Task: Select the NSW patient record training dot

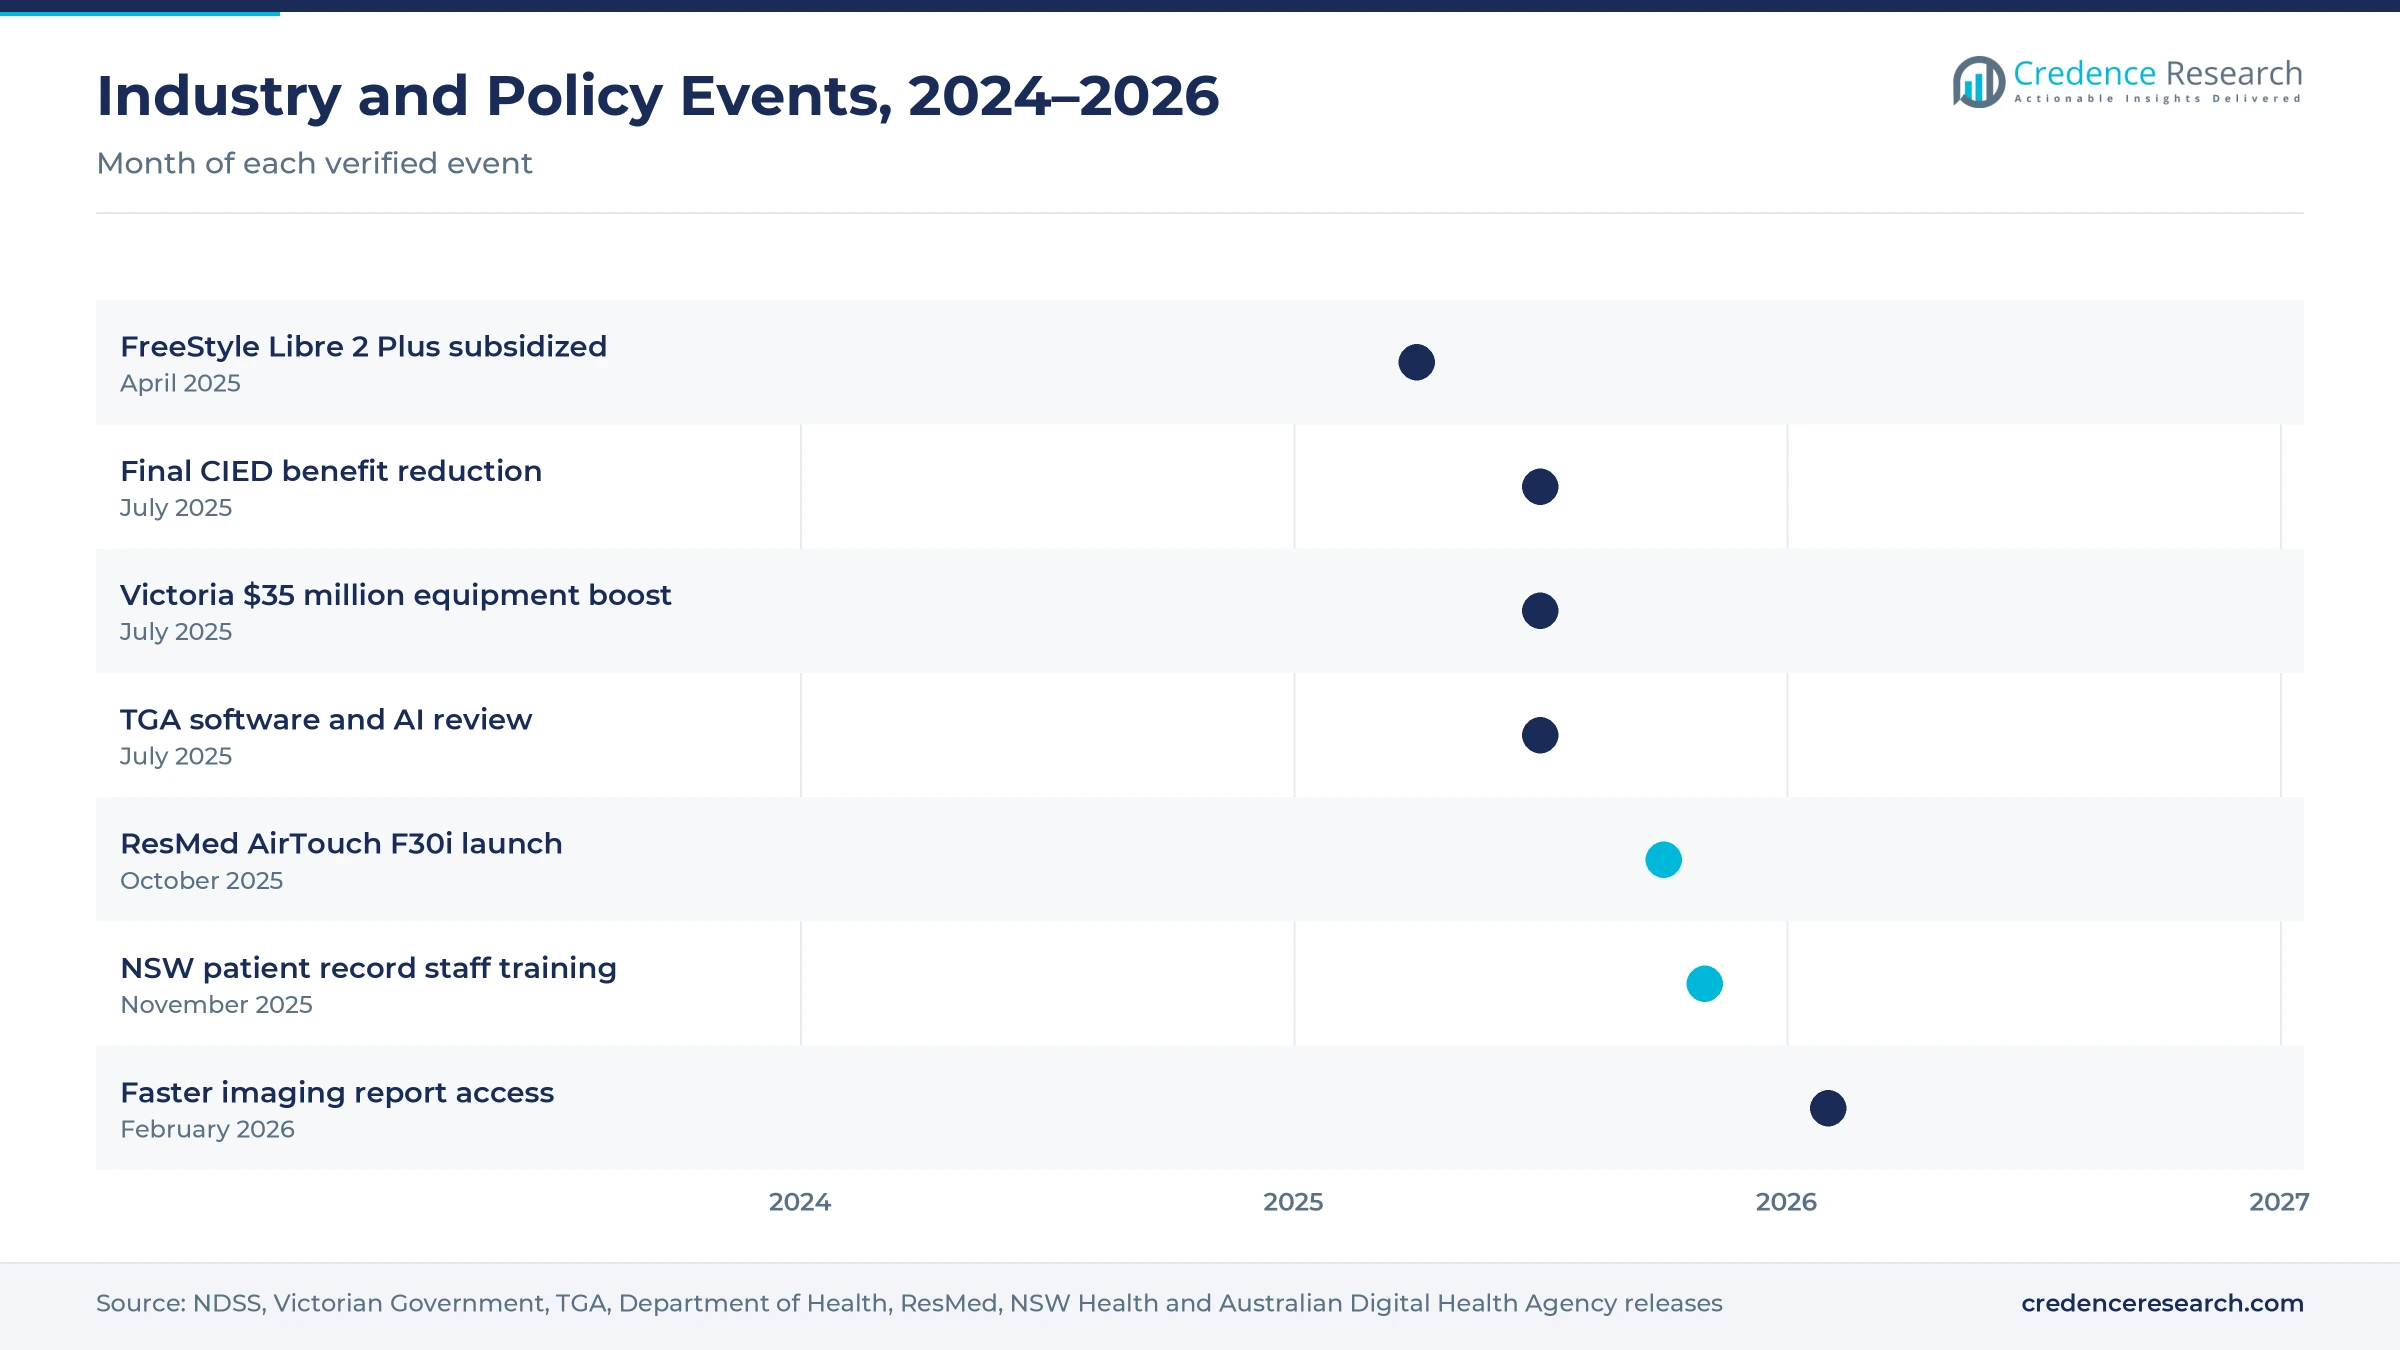Action: point(1705,984)
